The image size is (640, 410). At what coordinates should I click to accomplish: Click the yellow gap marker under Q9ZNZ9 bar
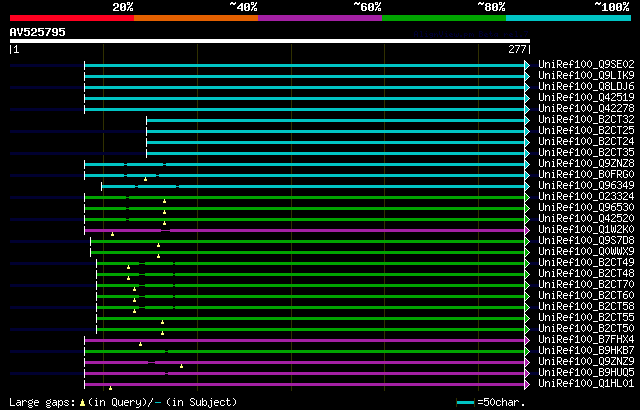point(181,366)
